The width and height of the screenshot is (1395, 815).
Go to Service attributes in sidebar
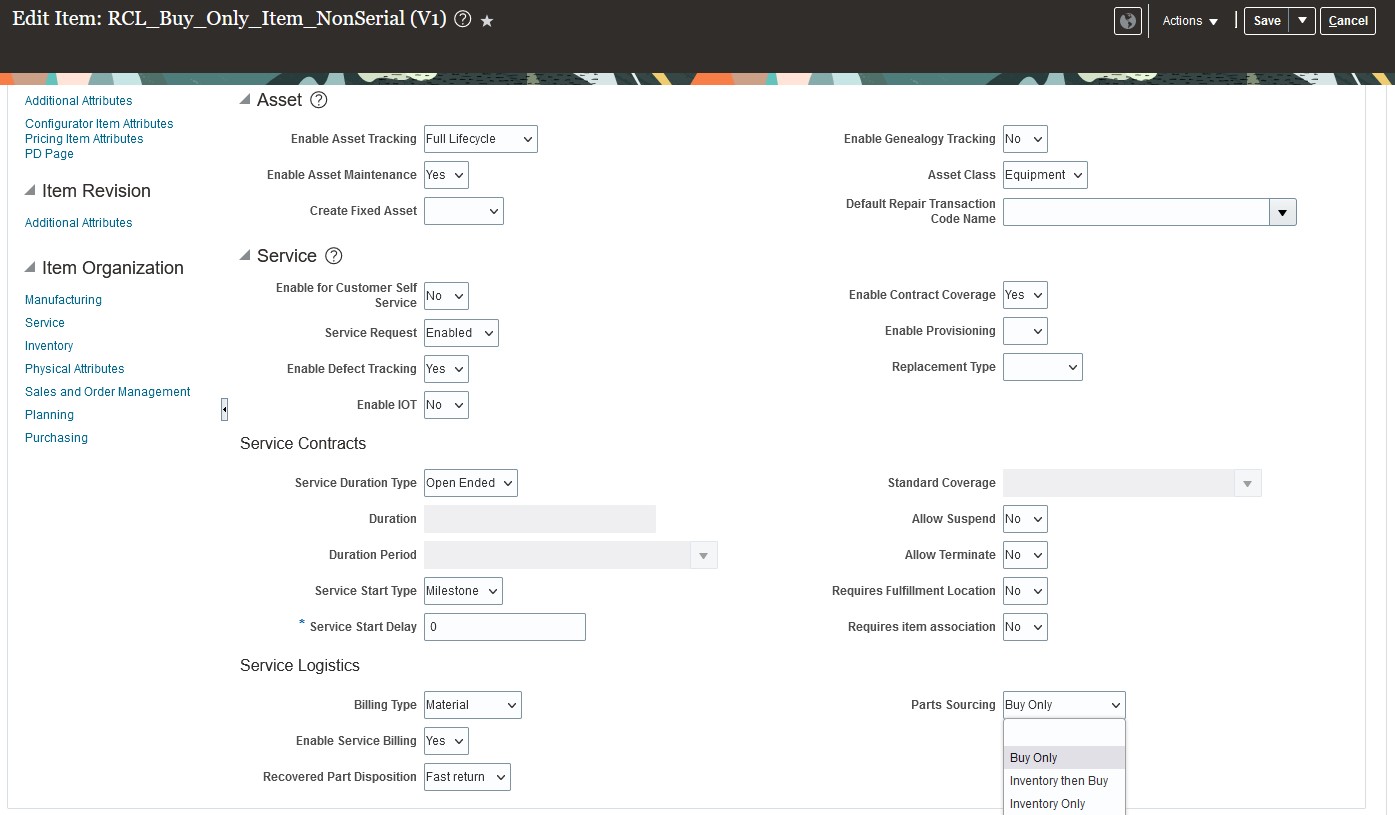(45, 323)
